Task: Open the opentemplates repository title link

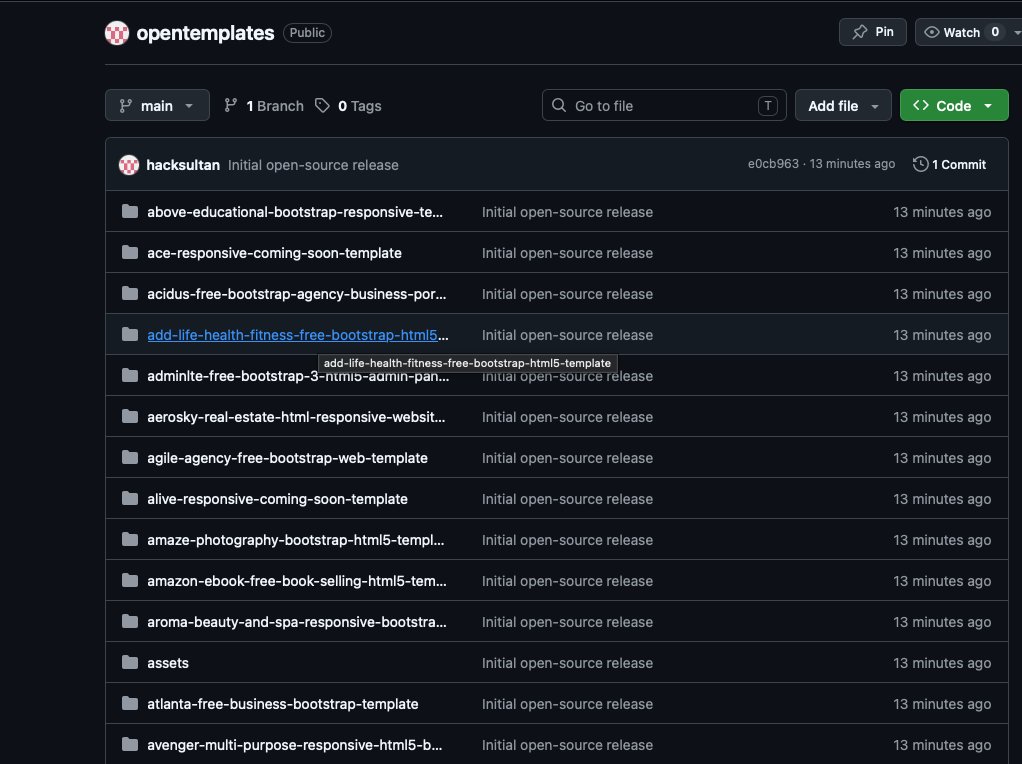Action: pyautogui.click(x=205, y=33)
